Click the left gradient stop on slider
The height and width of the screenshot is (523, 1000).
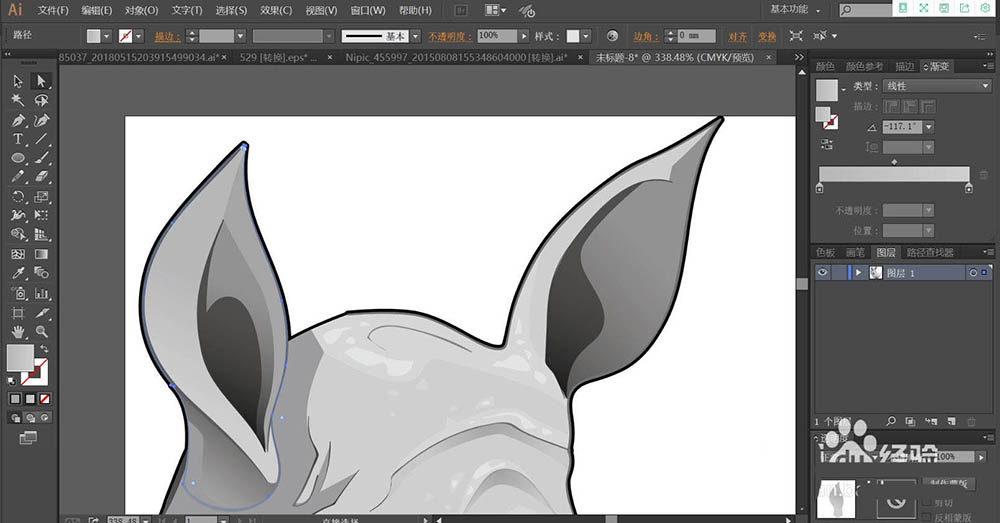820,188
